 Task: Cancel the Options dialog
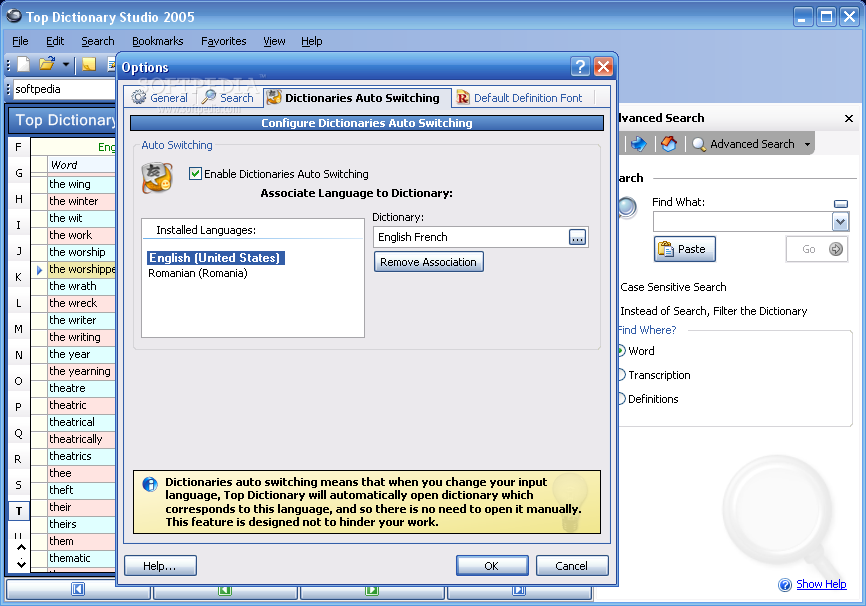pyautogui.click(x=572, y=566)
